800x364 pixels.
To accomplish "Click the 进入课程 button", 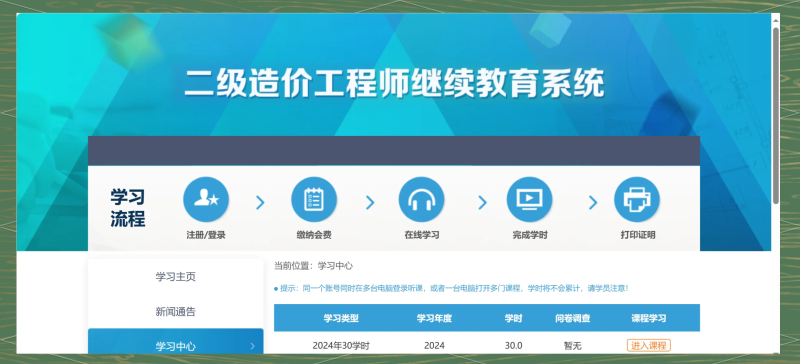I will [648, 346].
